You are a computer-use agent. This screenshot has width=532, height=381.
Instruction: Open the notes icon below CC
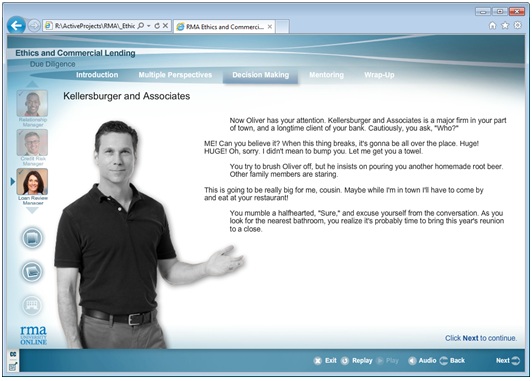(13, 366)
